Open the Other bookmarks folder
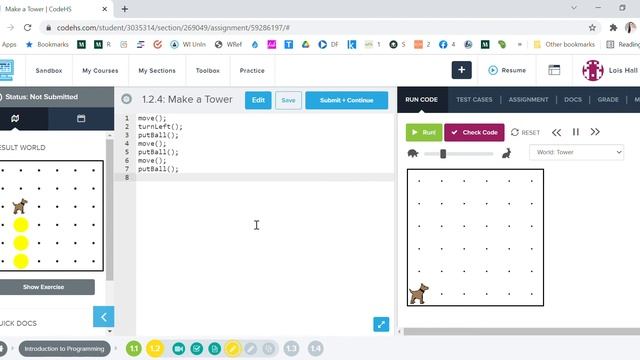Screen dimensions: 640x360 pyautogui.click(x=564, y=44)
